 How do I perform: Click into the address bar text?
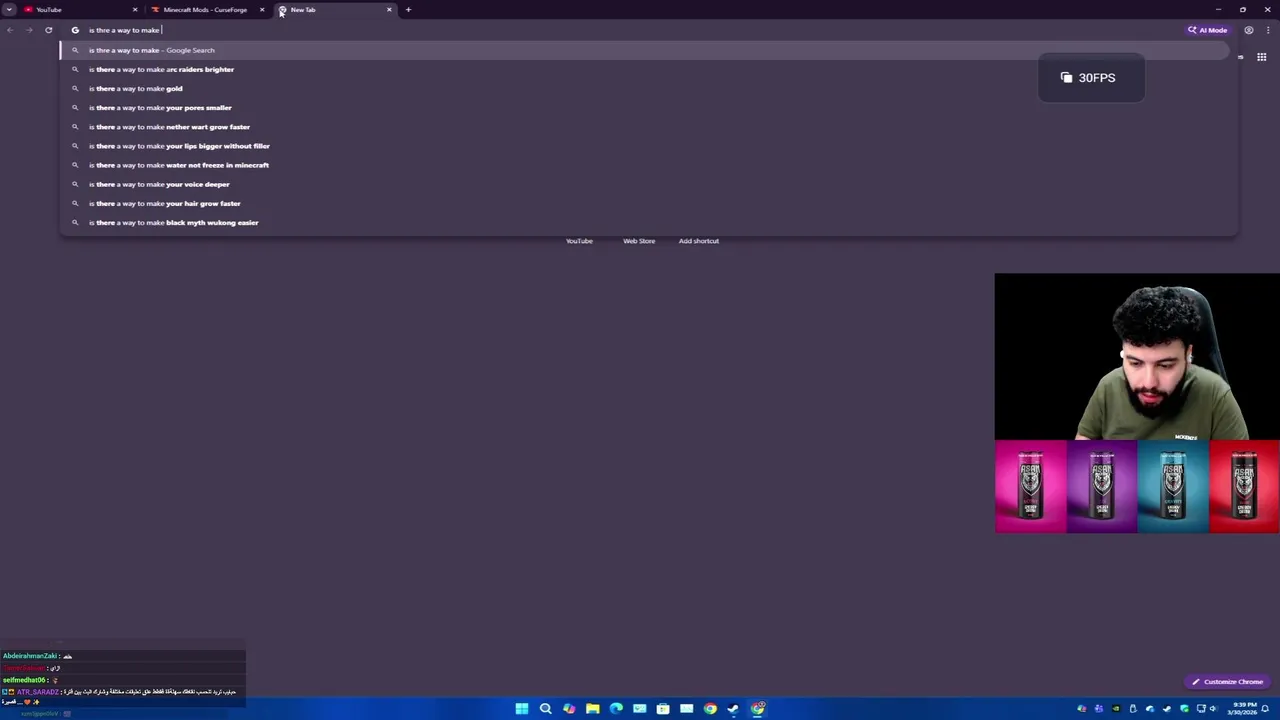[x=125, y=30]
